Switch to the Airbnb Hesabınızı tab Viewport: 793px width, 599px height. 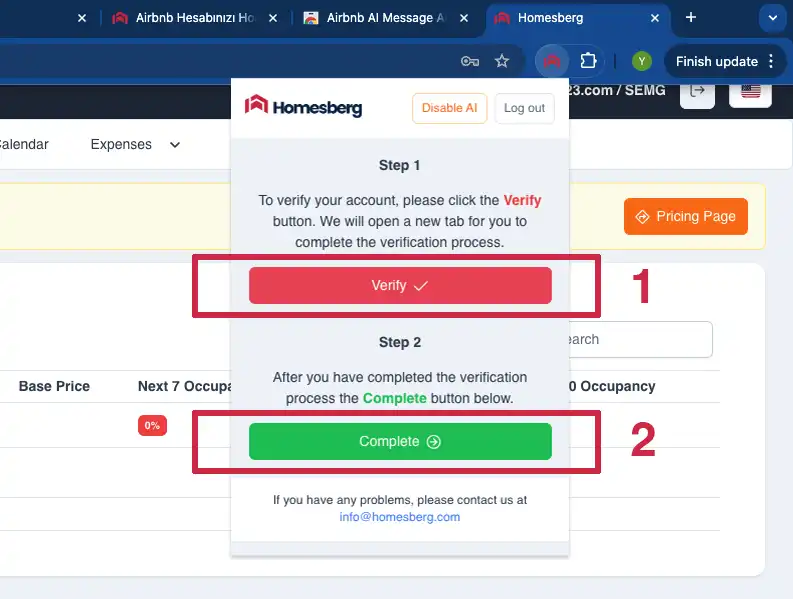point(194,18)
